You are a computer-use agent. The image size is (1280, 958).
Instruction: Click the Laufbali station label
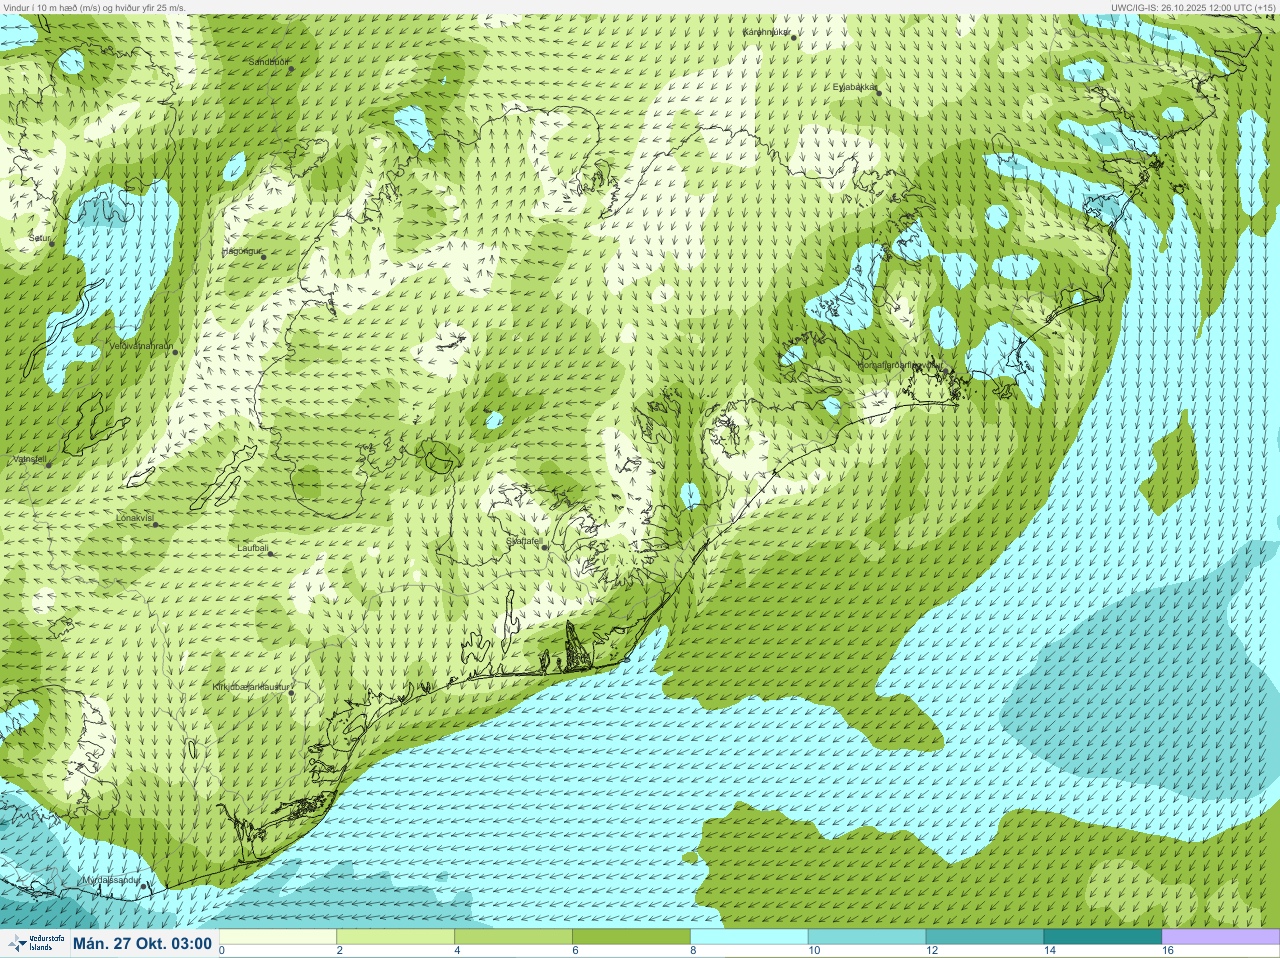pos(253,548)
